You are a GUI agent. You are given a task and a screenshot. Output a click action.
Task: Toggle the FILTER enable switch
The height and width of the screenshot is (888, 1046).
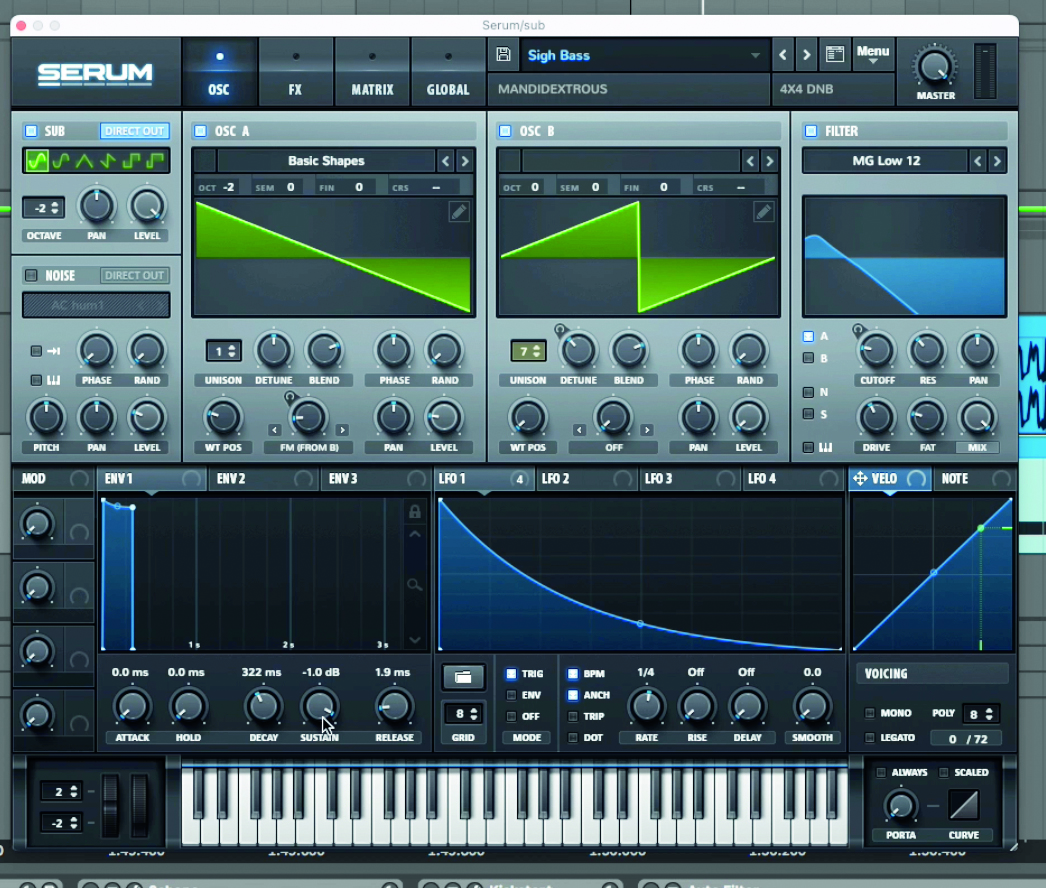click(x=811, y=131)
